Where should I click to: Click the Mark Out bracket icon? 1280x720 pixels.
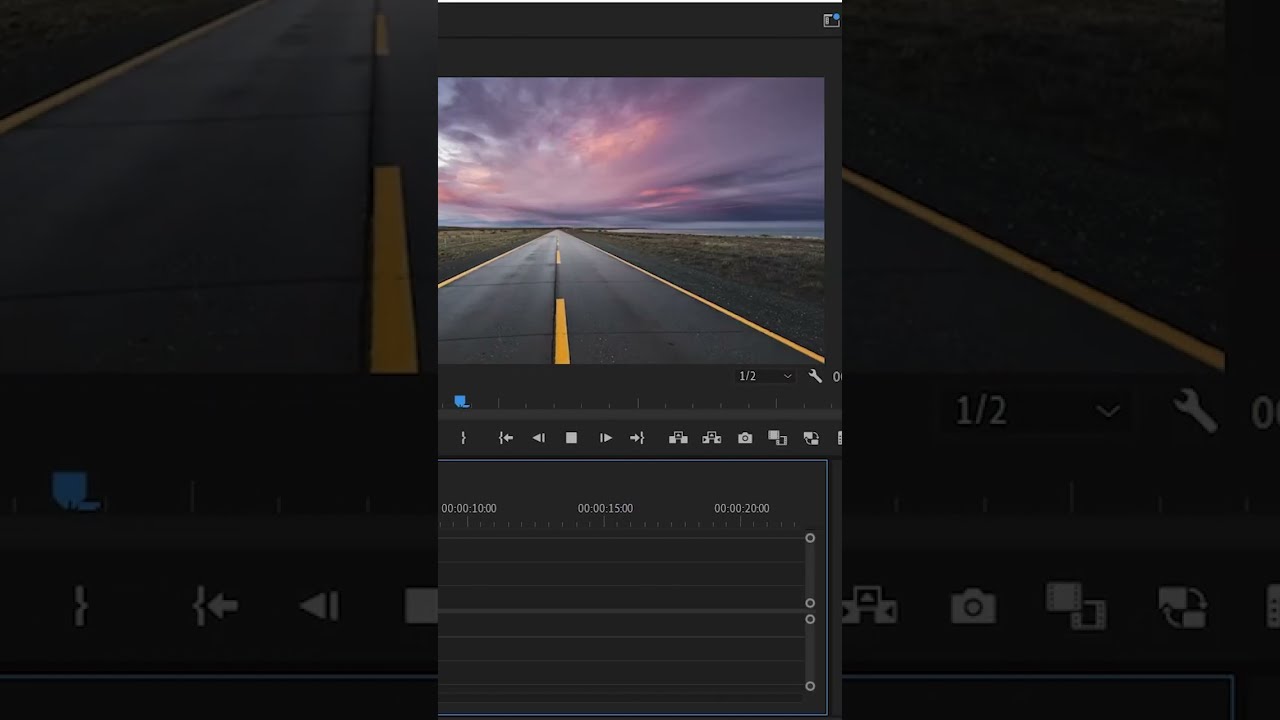point(463,438)
